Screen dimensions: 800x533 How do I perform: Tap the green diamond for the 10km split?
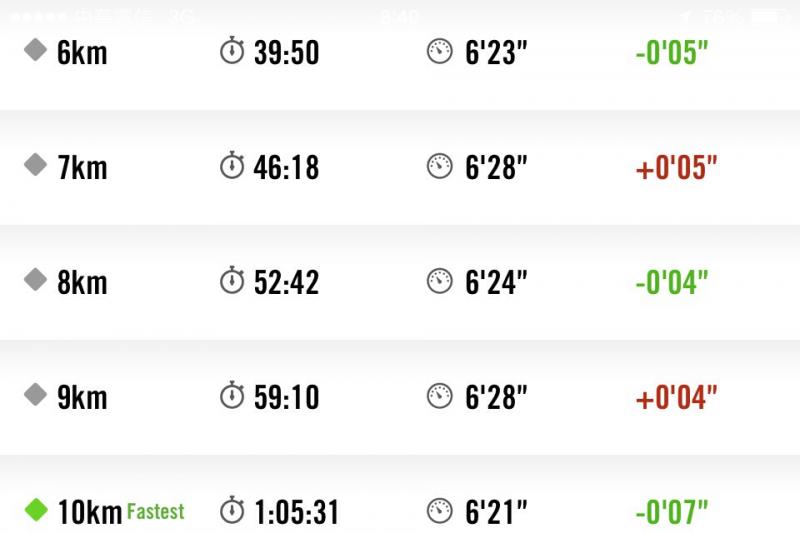click(36, 510)
